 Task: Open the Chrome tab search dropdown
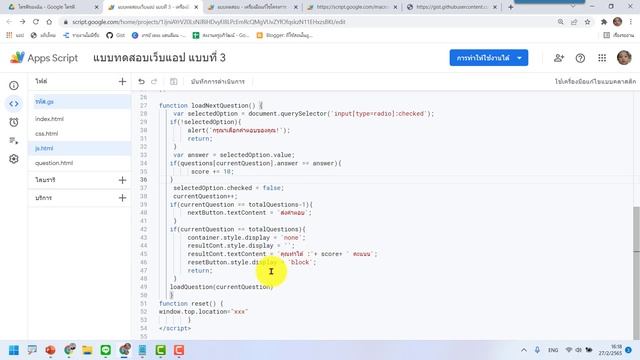572,7
